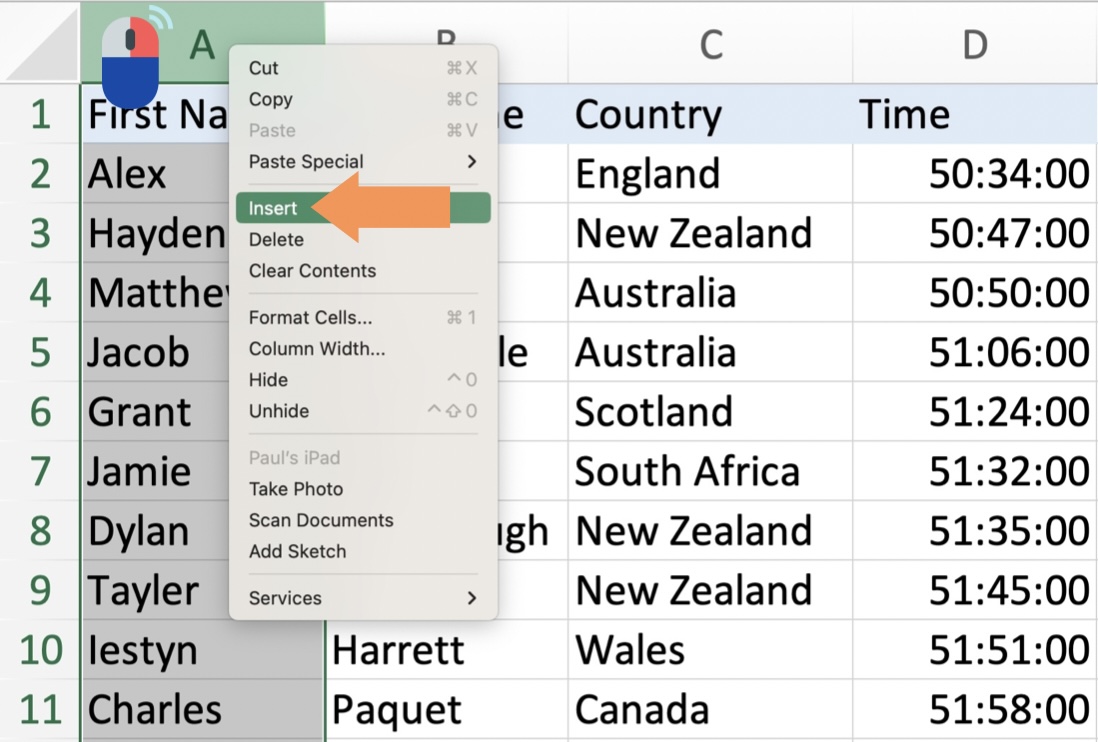1098x742 pixels.
Task: Click the 51:32:00 time cell
Action: click(x=975, y=471)
